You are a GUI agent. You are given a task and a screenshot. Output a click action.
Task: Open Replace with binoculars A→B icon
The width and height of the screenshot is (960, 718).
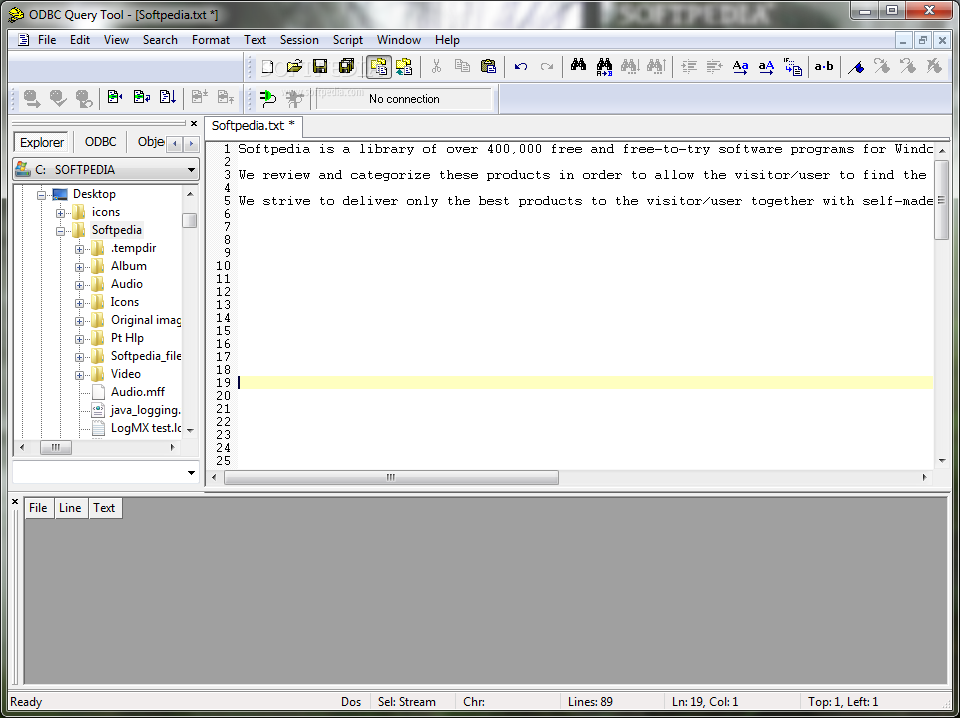(604, 66)
